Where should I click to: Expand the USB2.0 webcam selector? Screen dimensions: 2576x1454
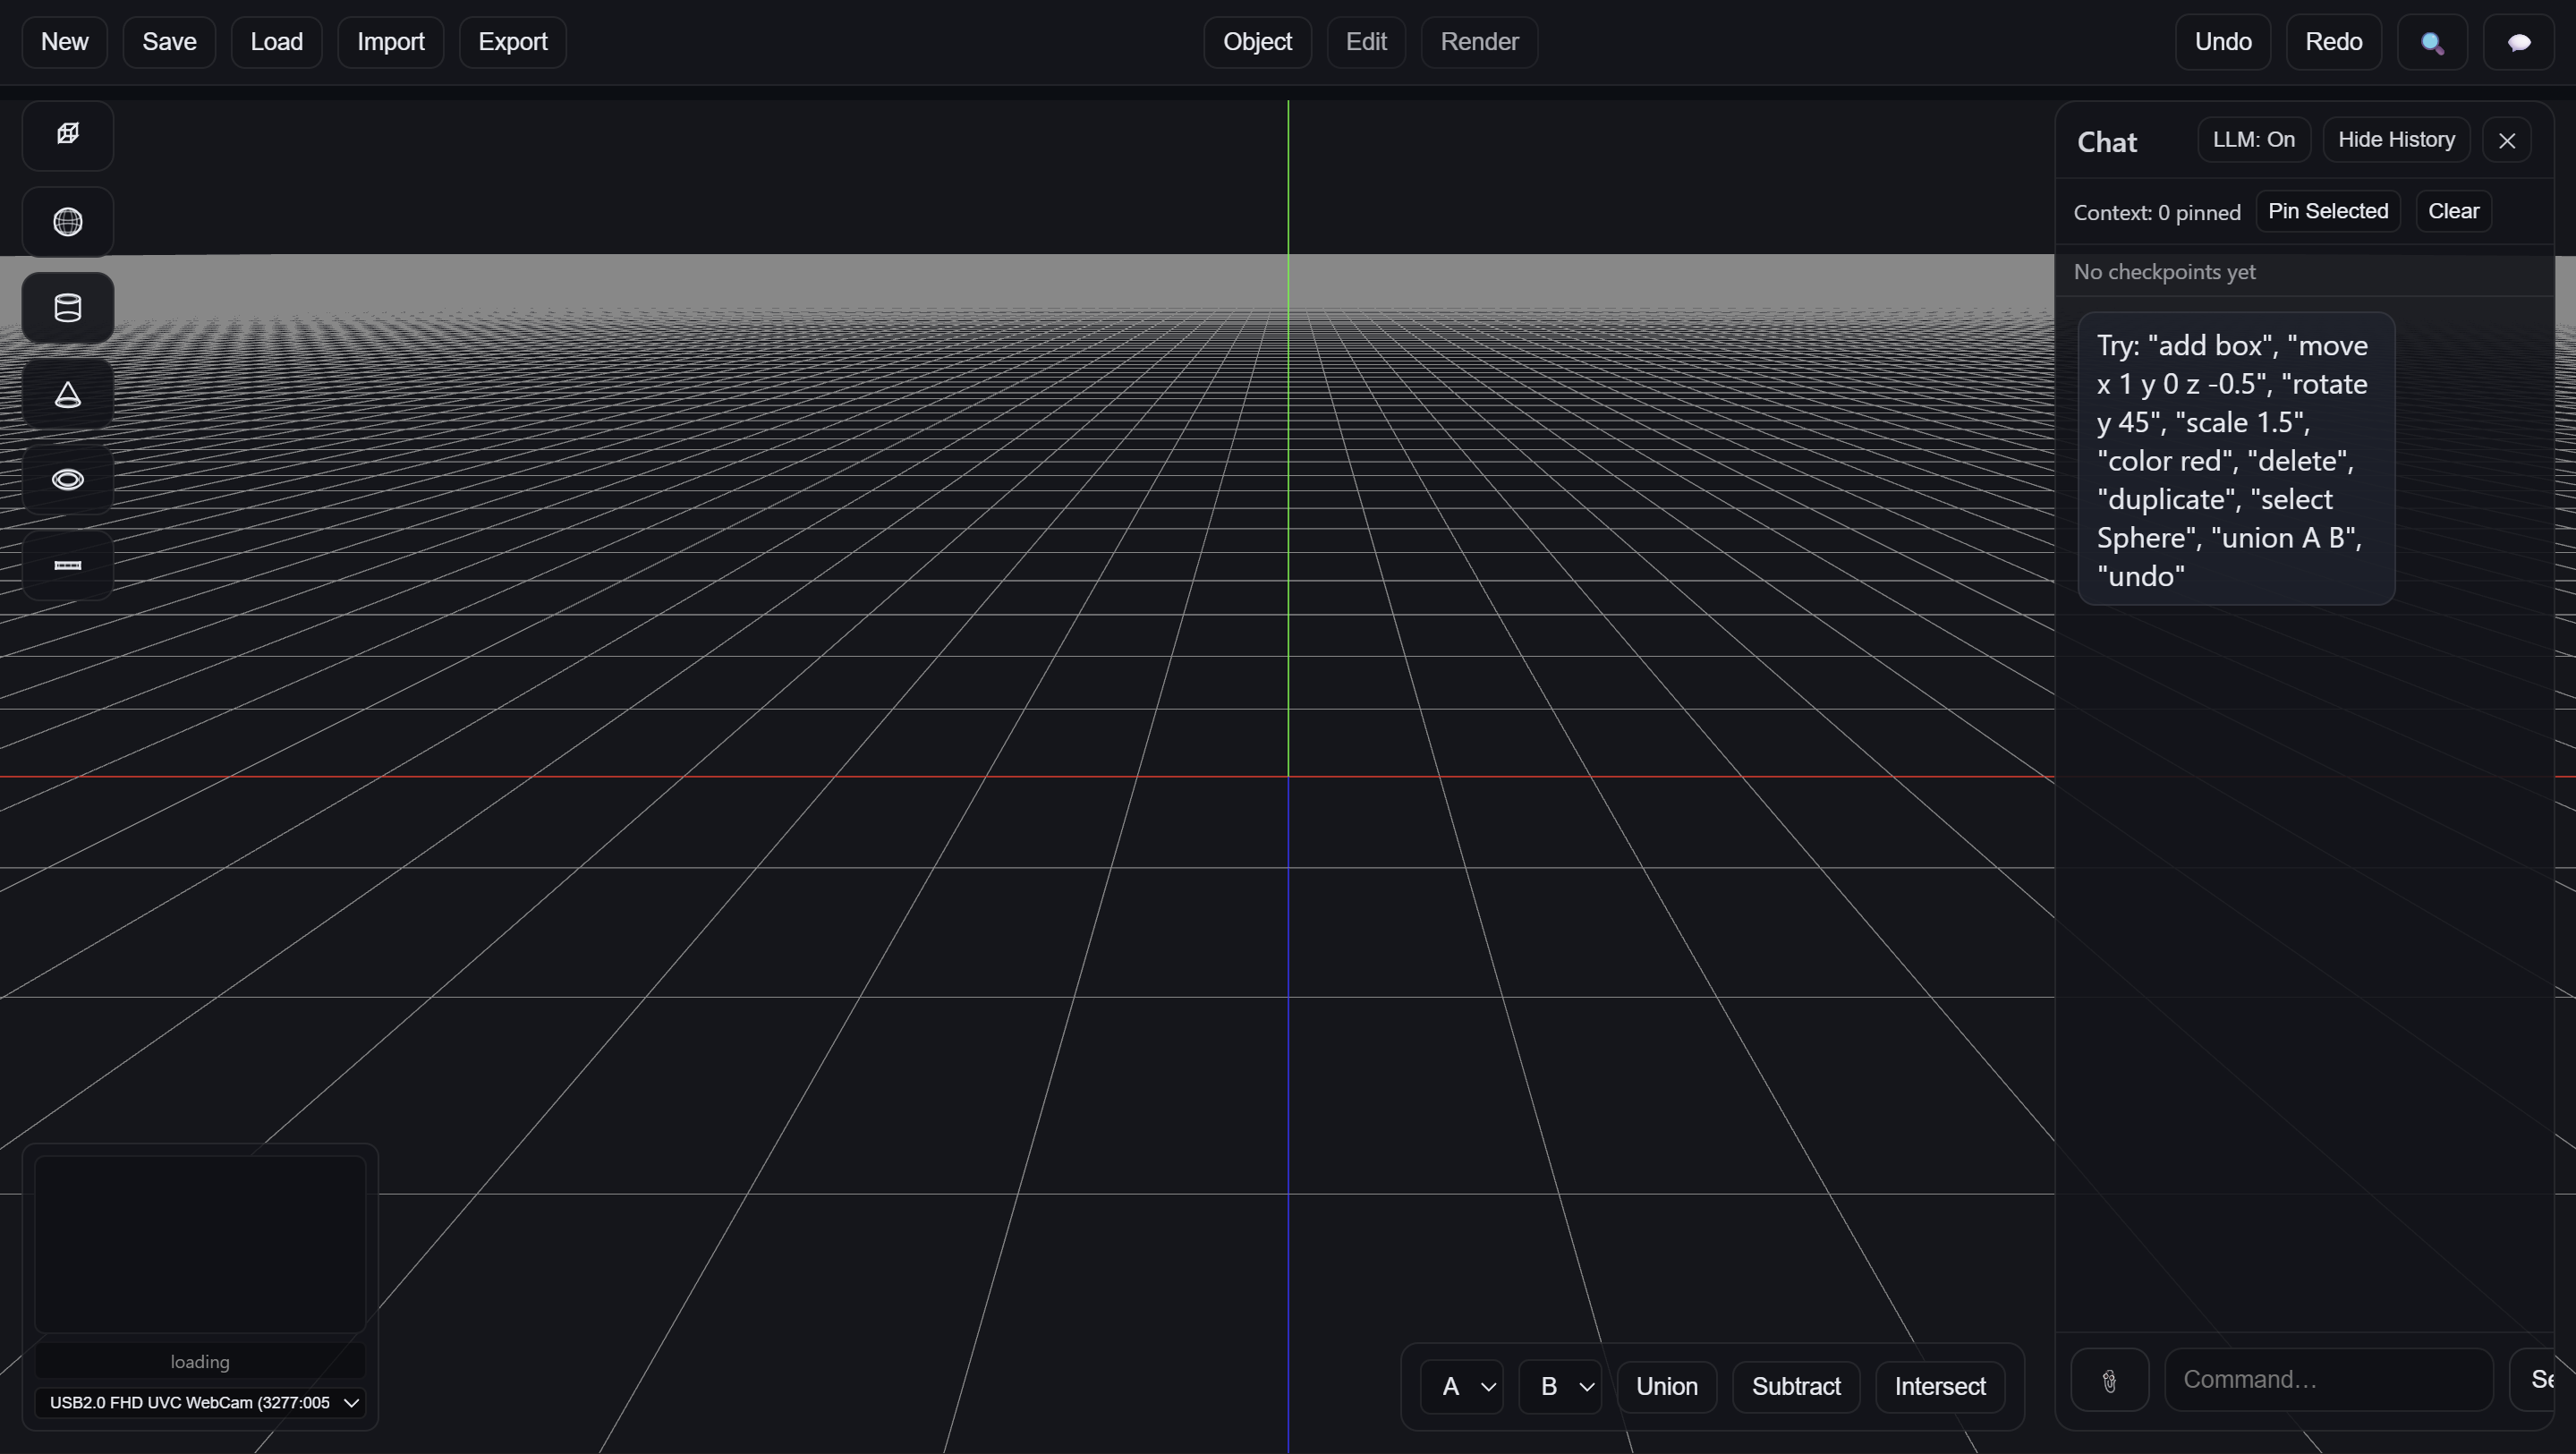(x=200, y=1402)
